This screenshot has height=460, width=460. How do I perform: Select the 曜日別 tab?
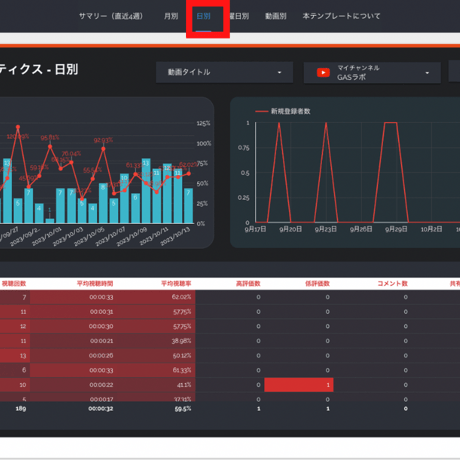coord(239,16)
